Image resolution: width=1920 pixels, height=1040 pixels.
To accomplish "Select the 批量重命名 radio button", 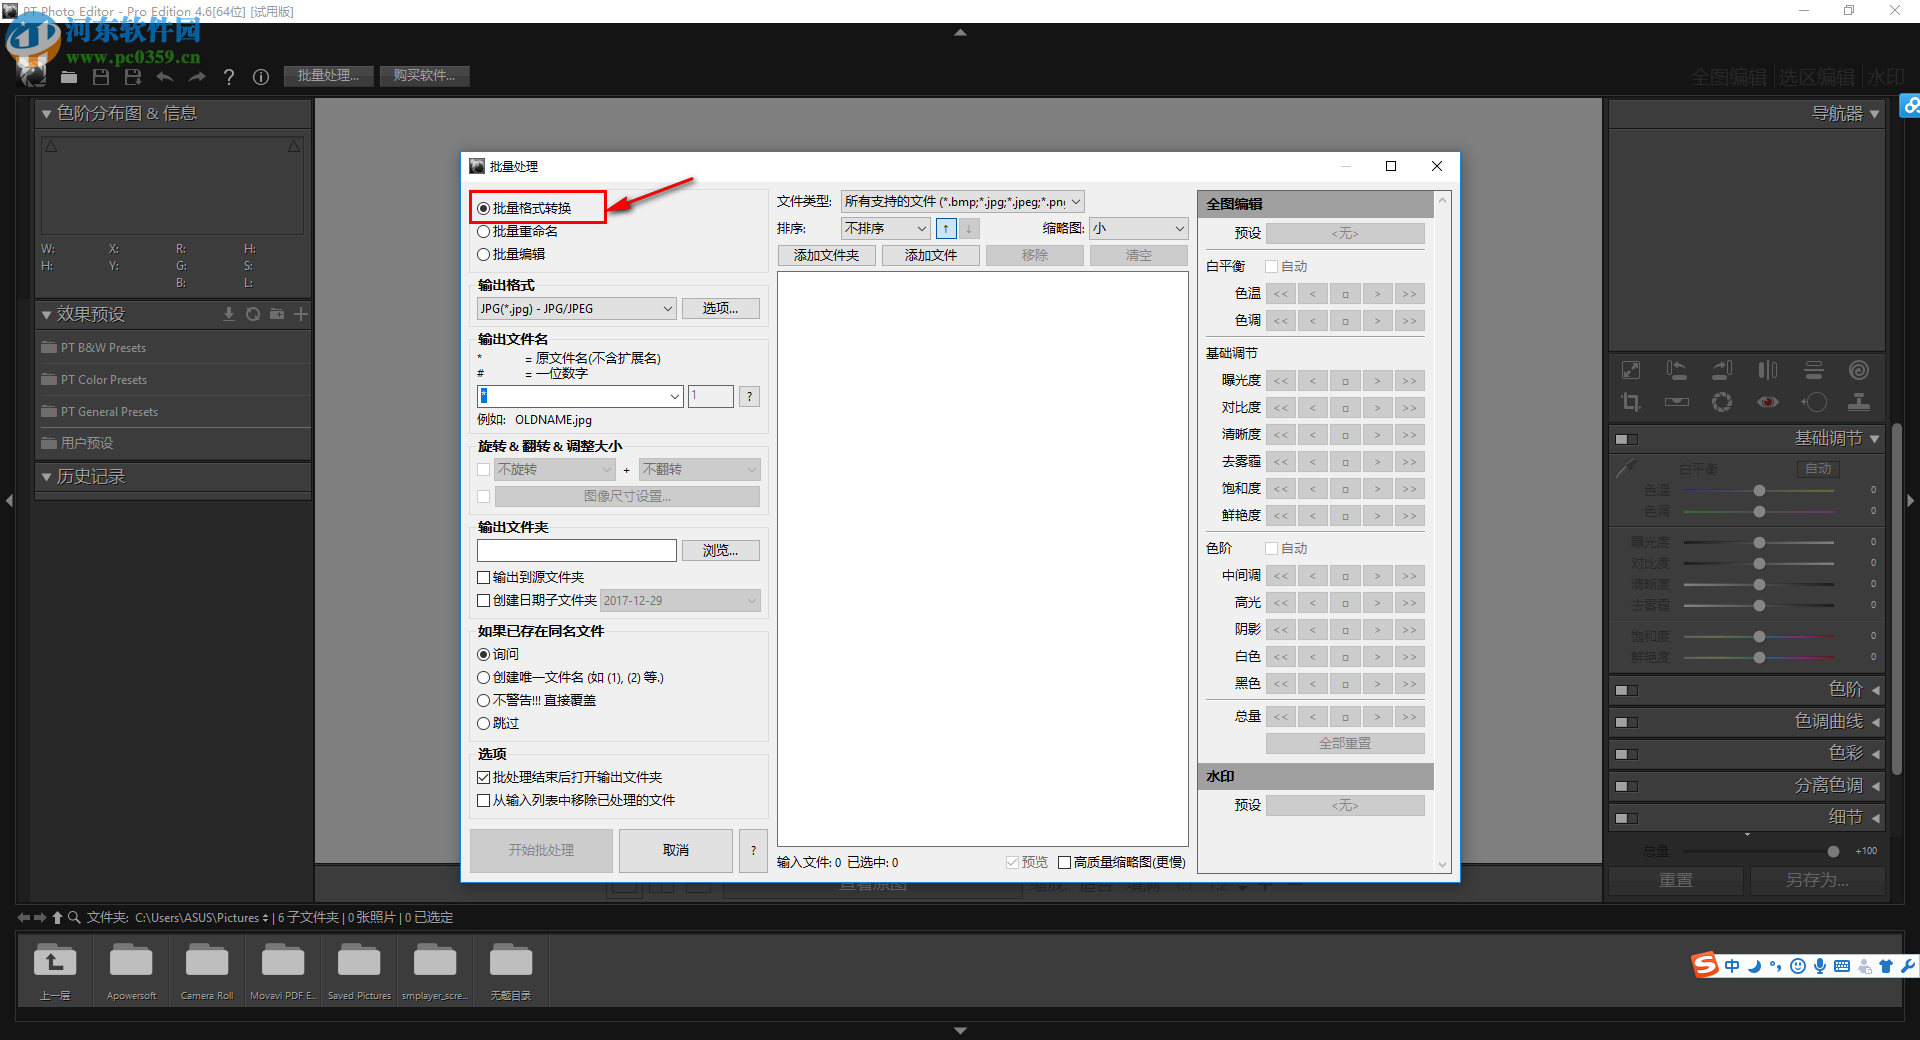I will point(485,231).
